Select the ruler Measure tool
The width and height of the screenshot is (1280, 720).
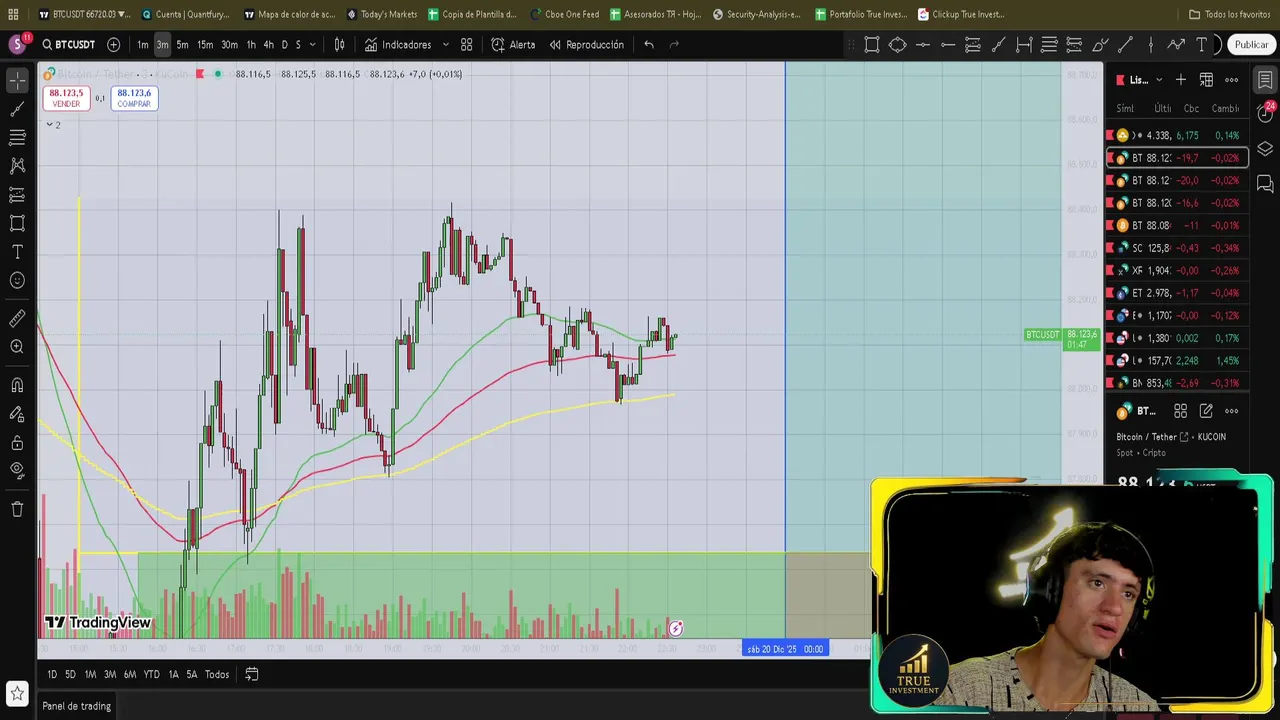pyautogui.click(x=17, y=318)
